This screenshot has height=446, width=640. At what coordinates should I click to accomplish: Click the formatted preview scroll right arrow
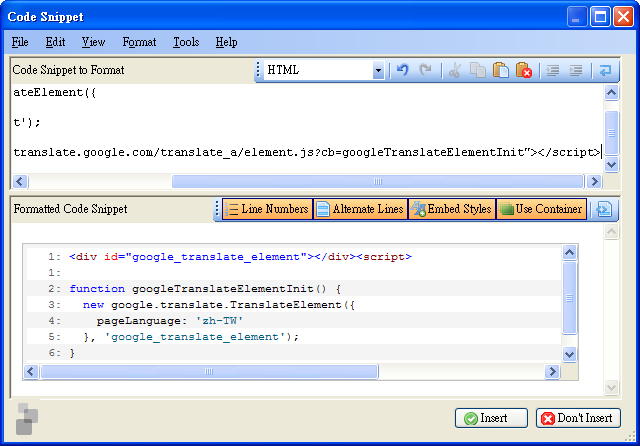552,371
